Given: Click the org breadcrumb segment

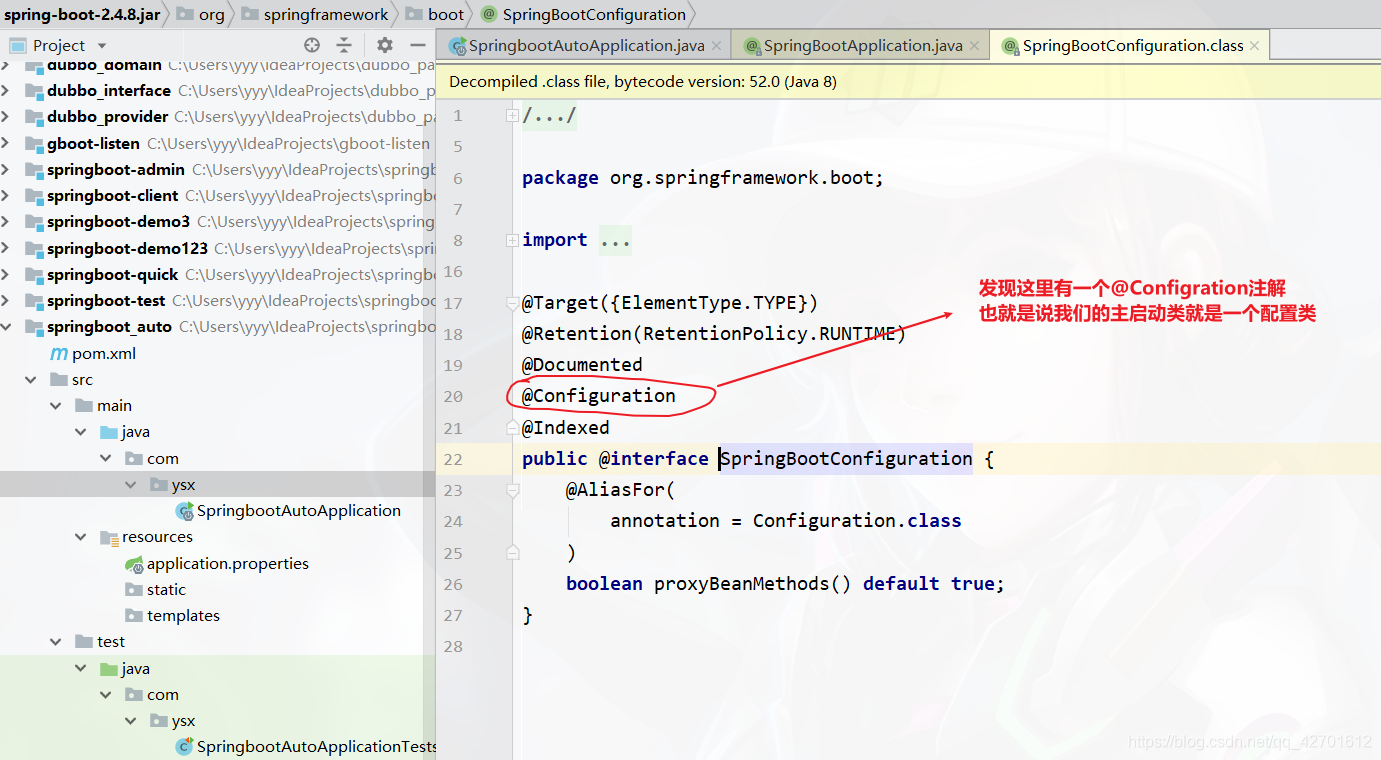Looking at the screenshot, I should [x=201, y=14].
